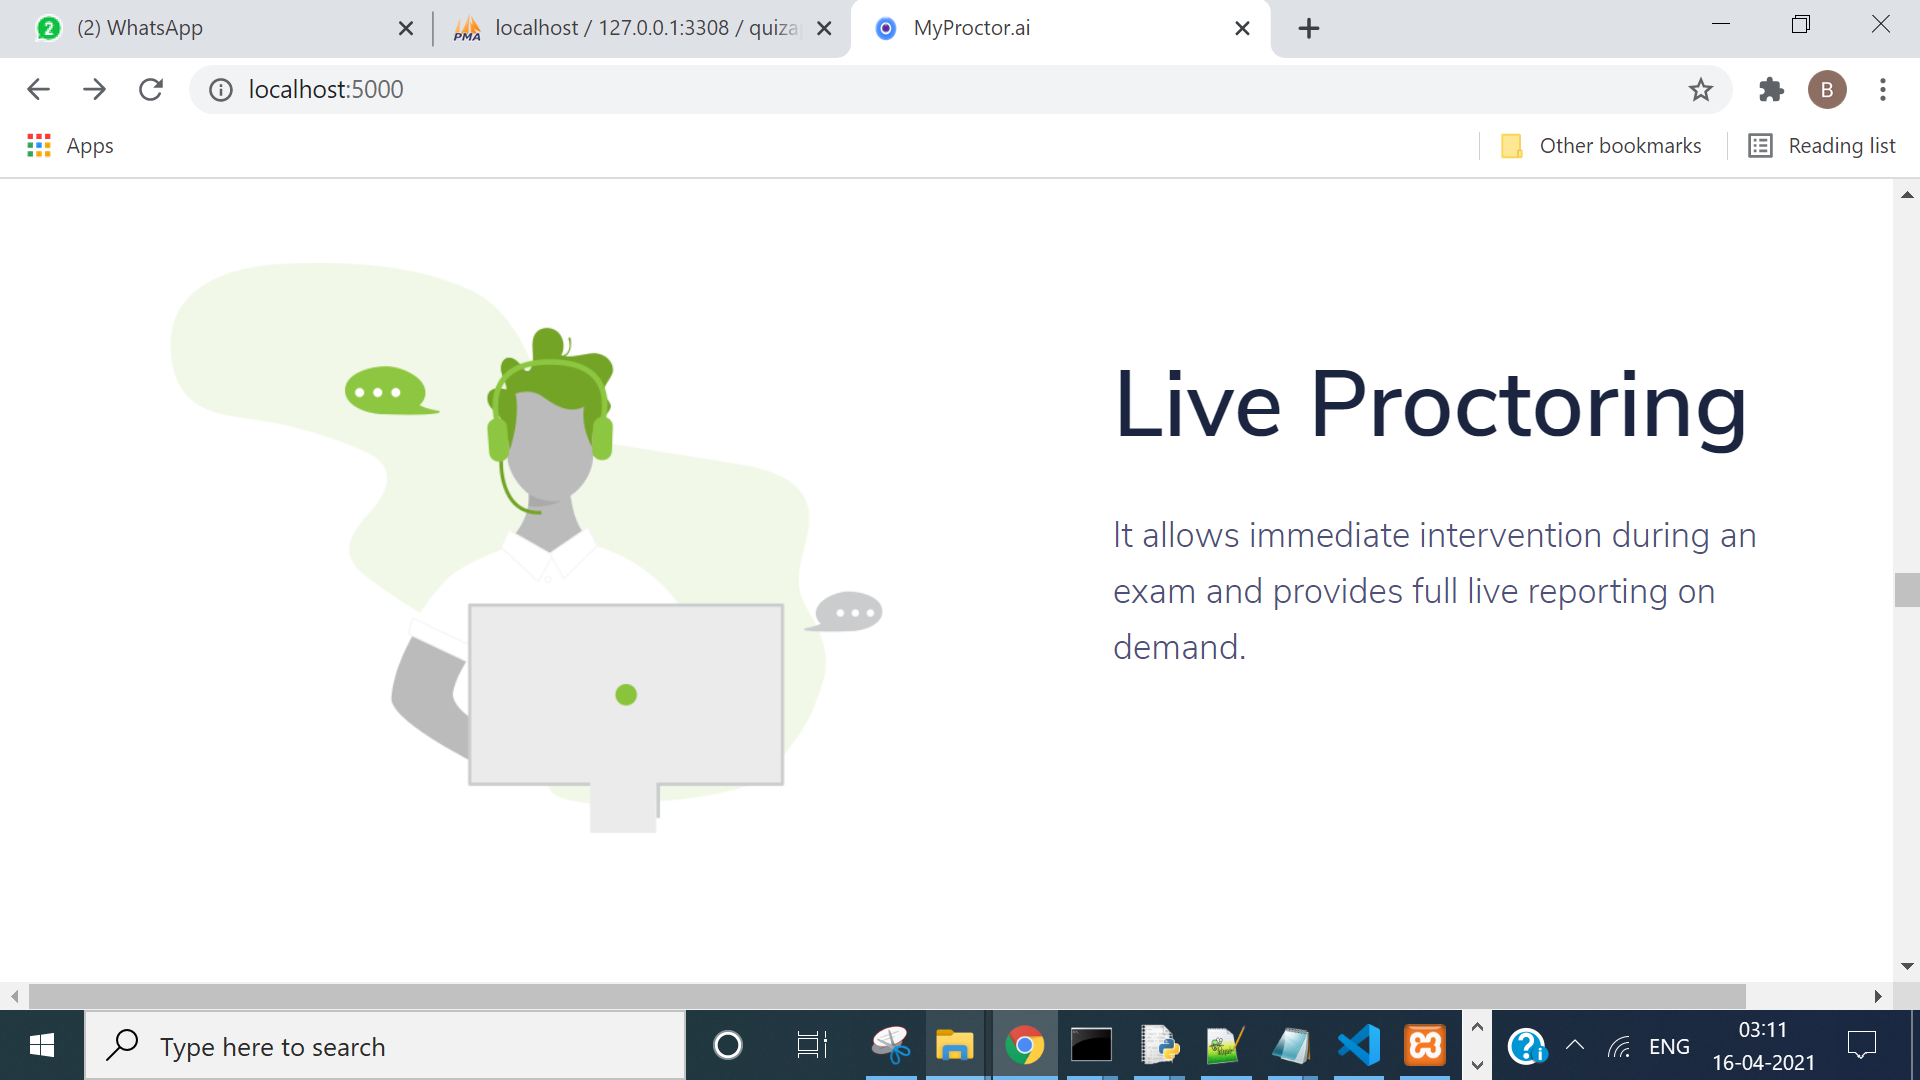Open a new browser tab
The image size is (1920, 1080).
(x=1308, y=28)
